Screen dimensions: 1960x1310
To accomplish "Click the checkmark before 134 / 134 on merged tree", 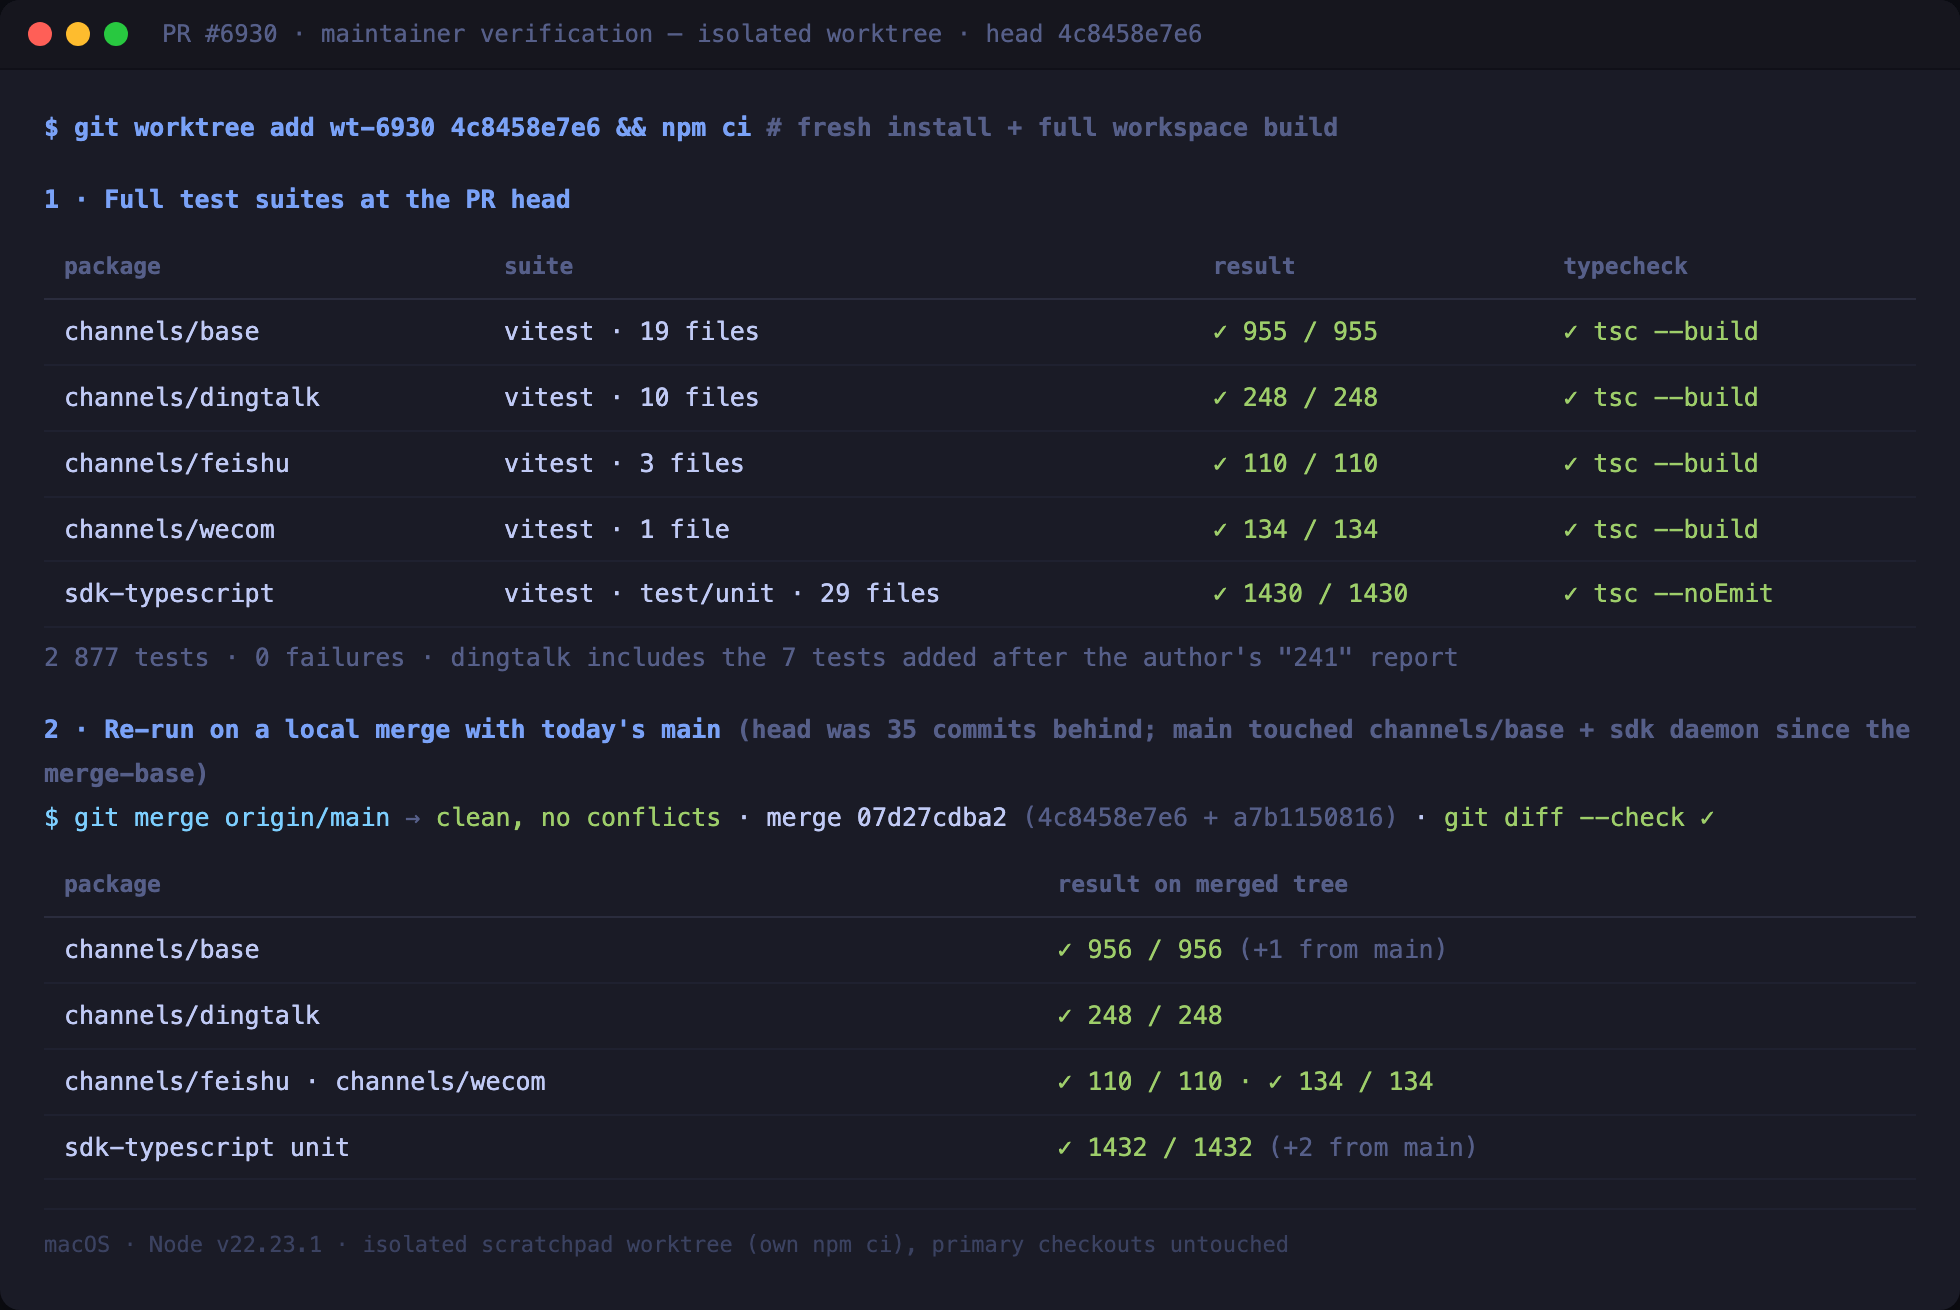I will tap(1276, 1082).
